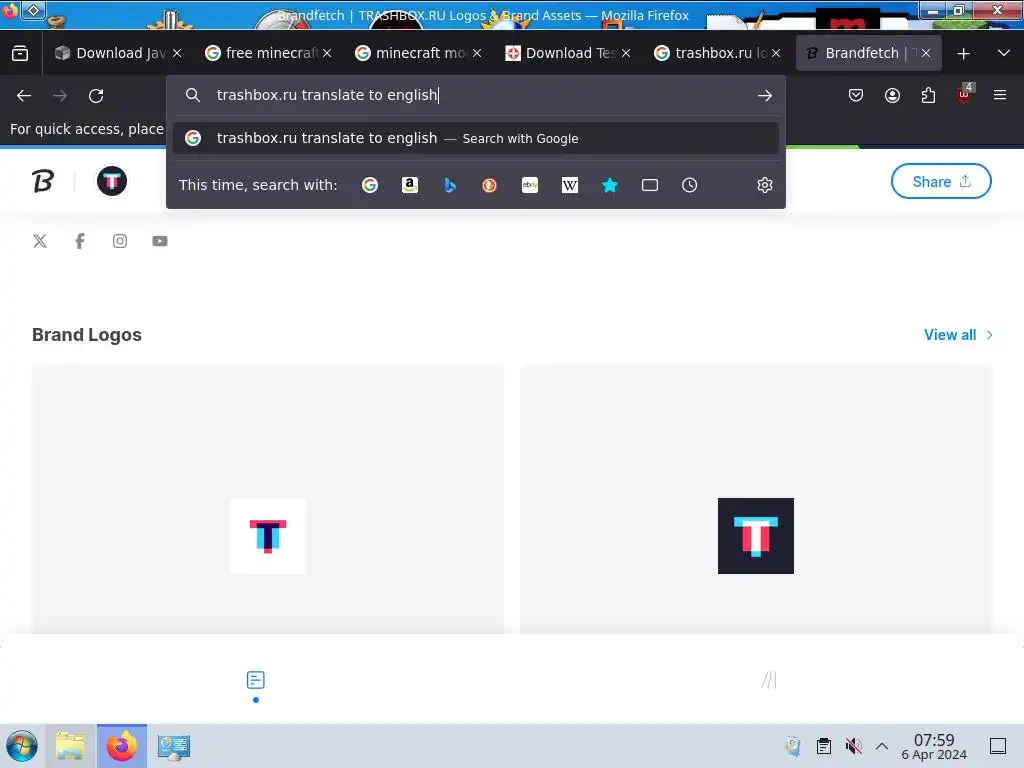Screen dimensions: 1024x768
Task: Close the Brandfetch tab
Action: pos(926,54)
